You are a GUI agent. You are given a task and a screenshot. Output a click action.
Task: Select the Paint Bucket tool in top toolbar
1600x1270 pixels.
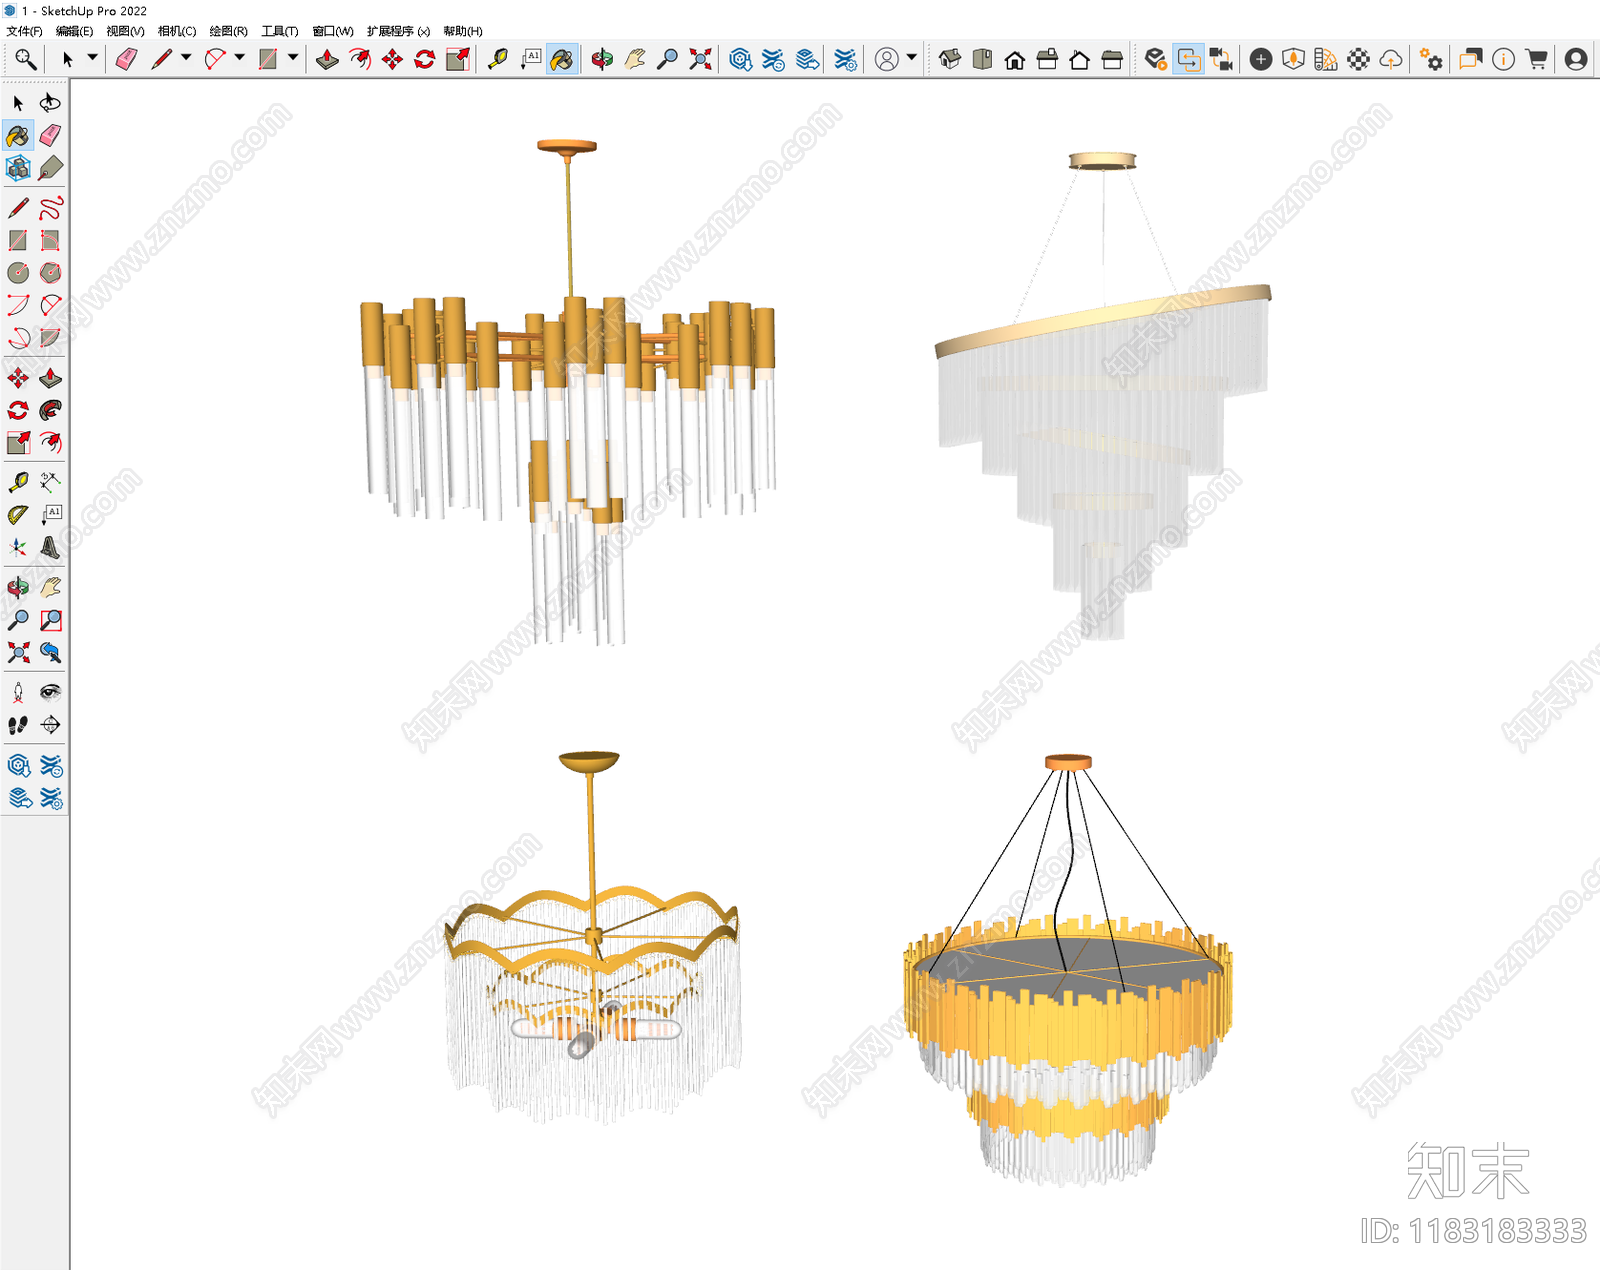click(562, 60)
